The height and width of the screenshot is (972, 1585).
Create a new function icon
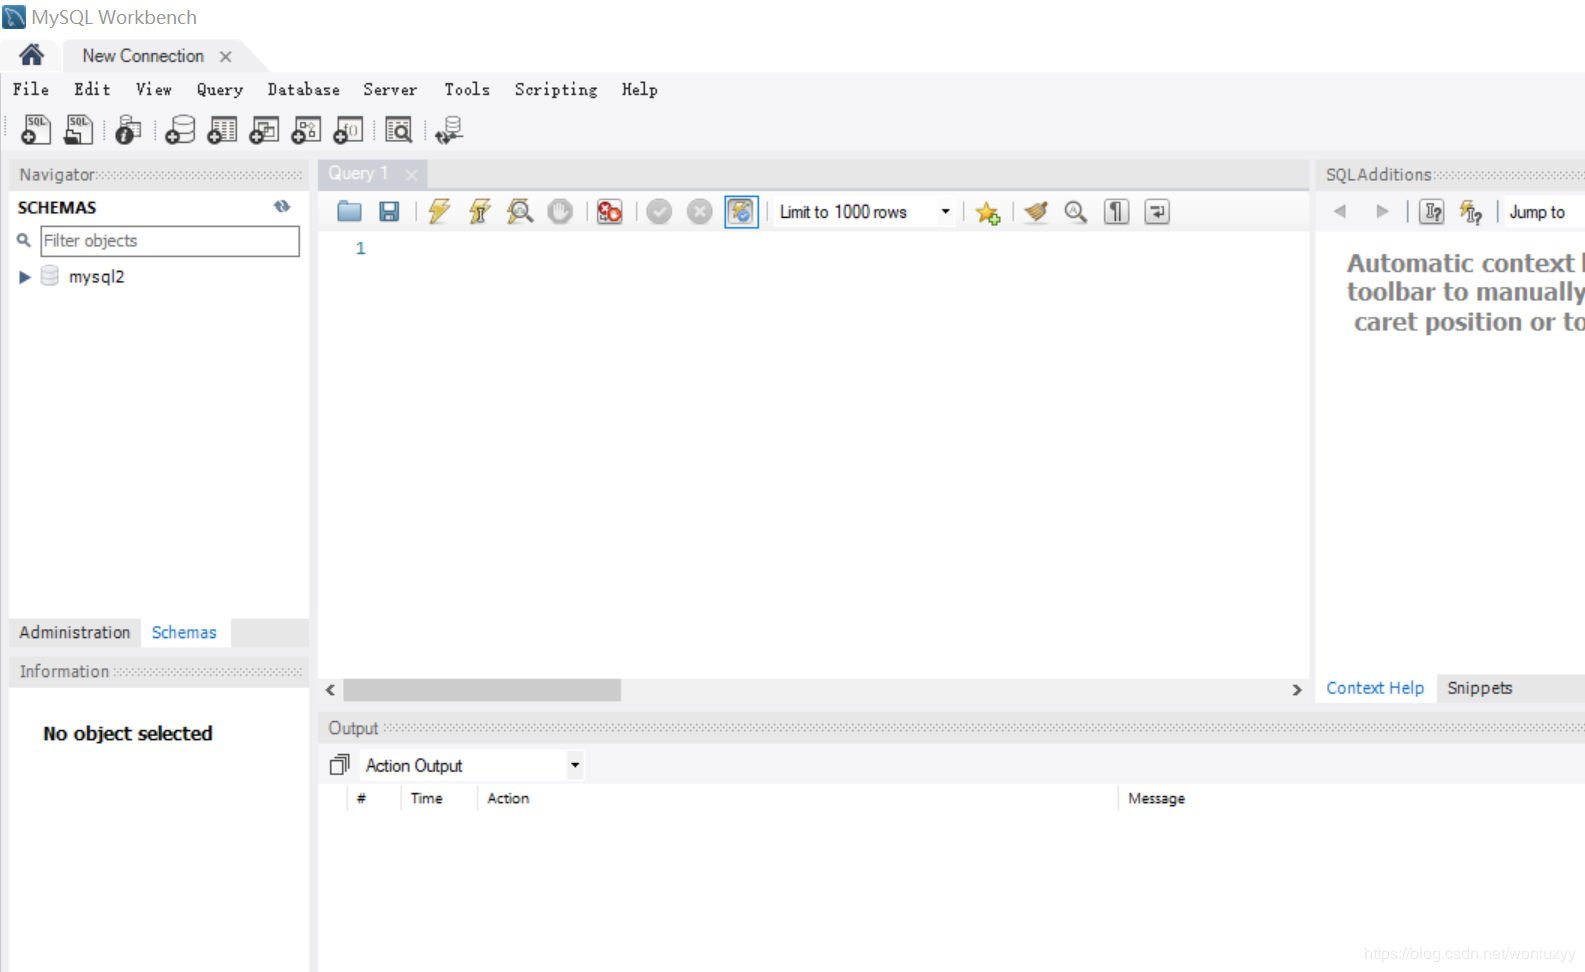[348, 130]
